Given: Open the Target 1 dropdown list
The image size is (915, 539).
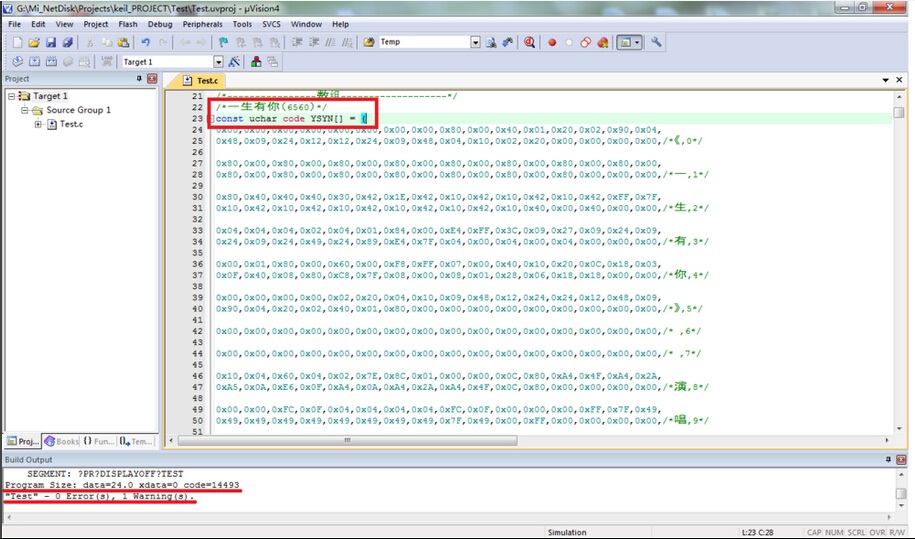Looking at the screenshot, I should (x=216, y=62).
